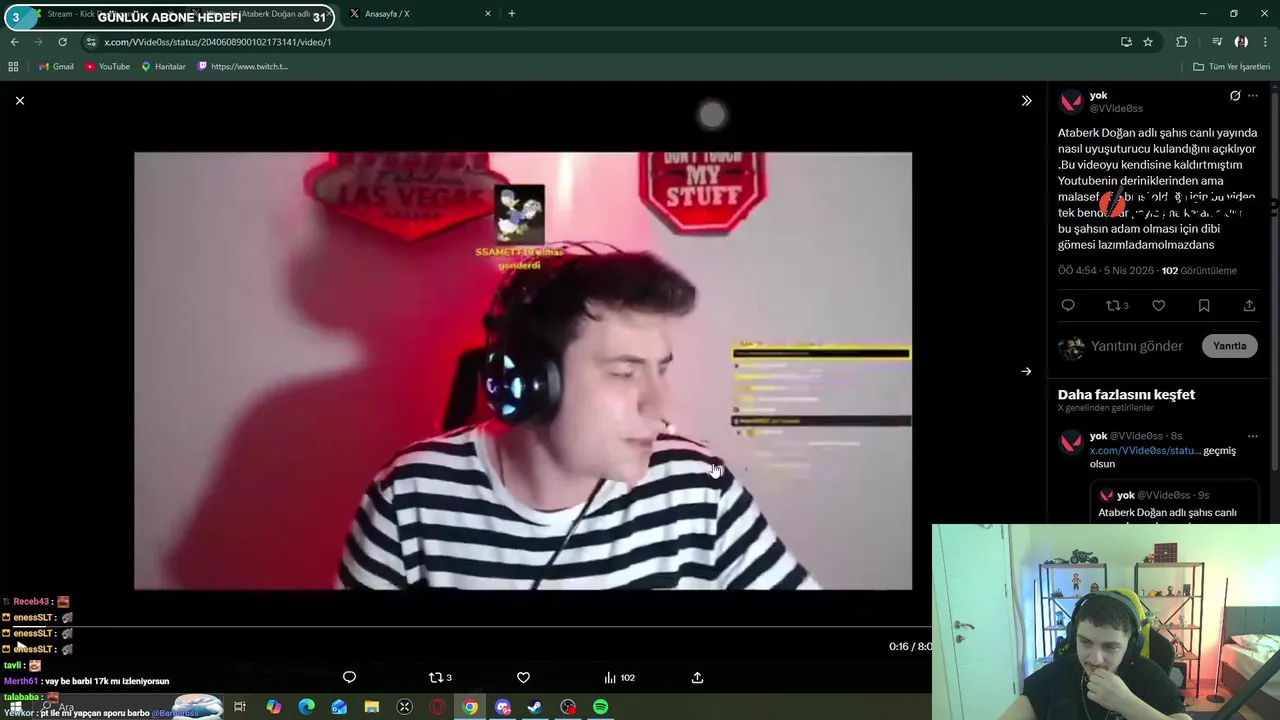Open the @VVide0ss handle under yok

tap(1116, 108)
